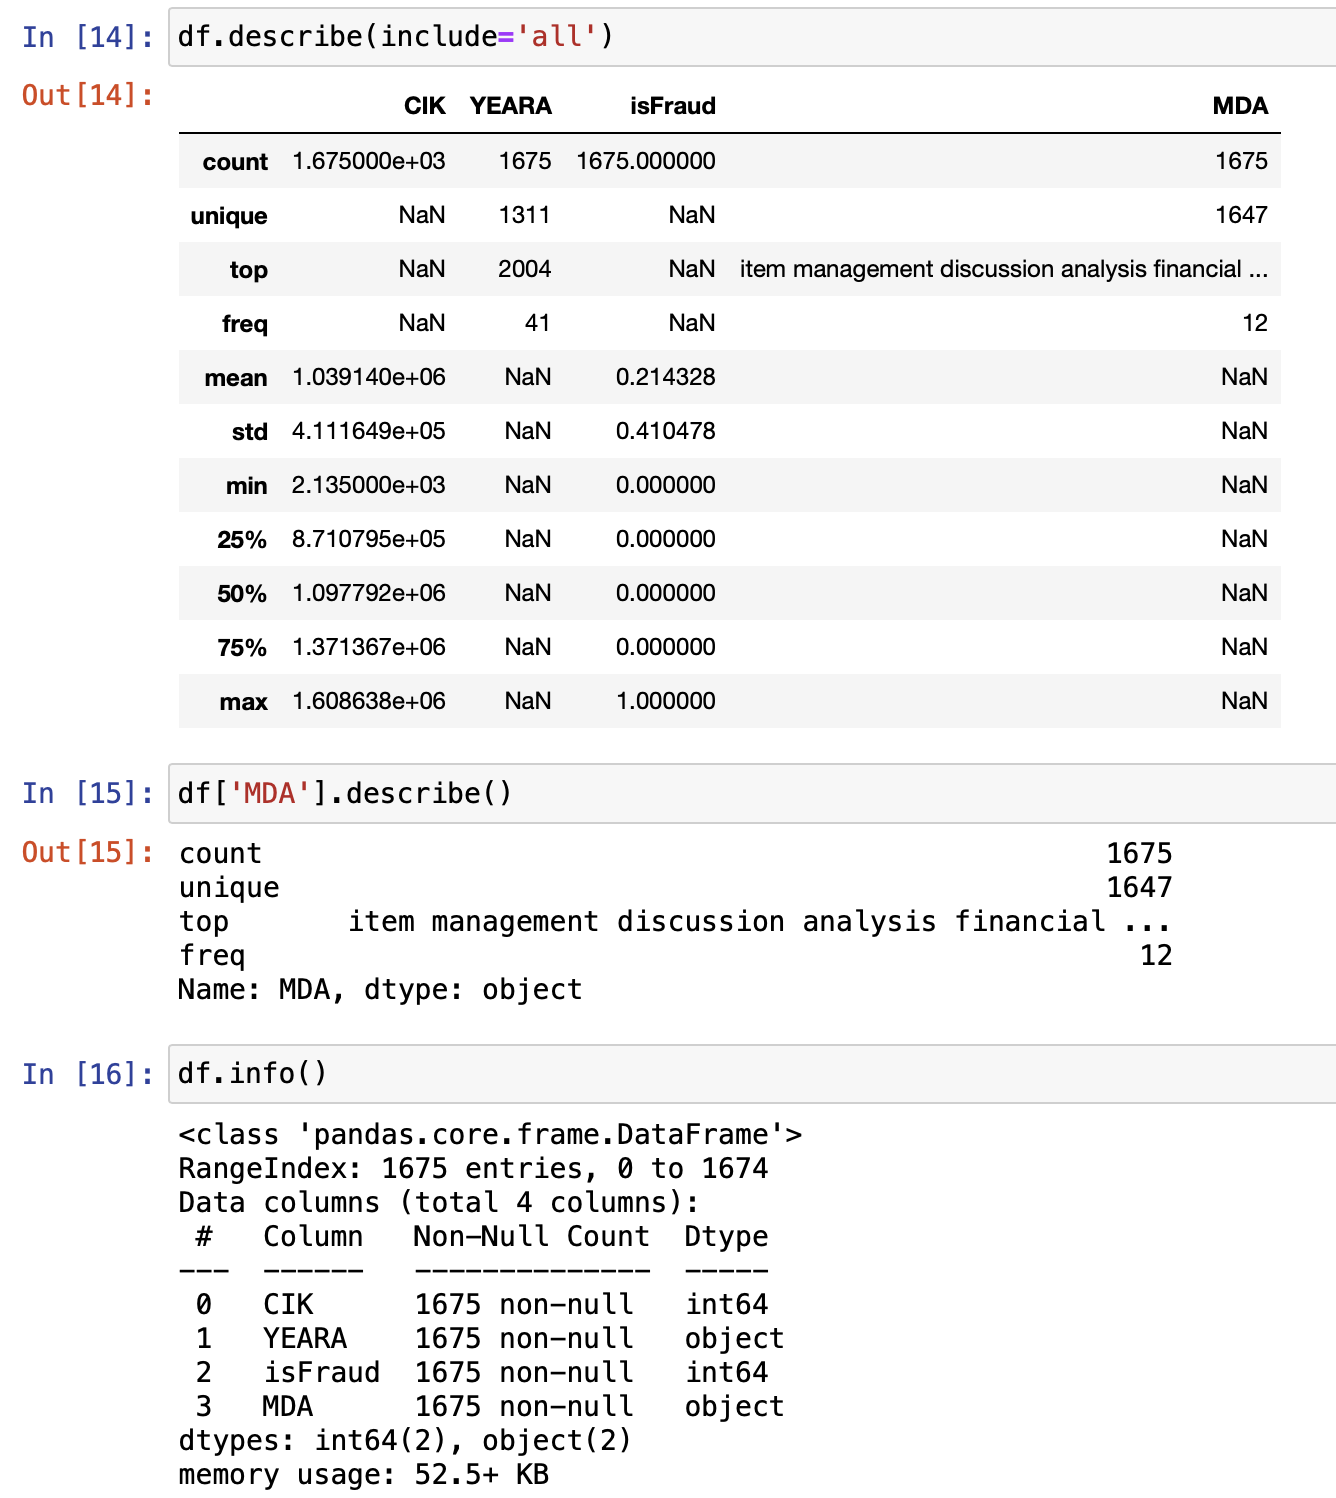This screenshot has width=1336, height=1498.
Task: Click the 'mean' row label
Action: click(236, 378)
